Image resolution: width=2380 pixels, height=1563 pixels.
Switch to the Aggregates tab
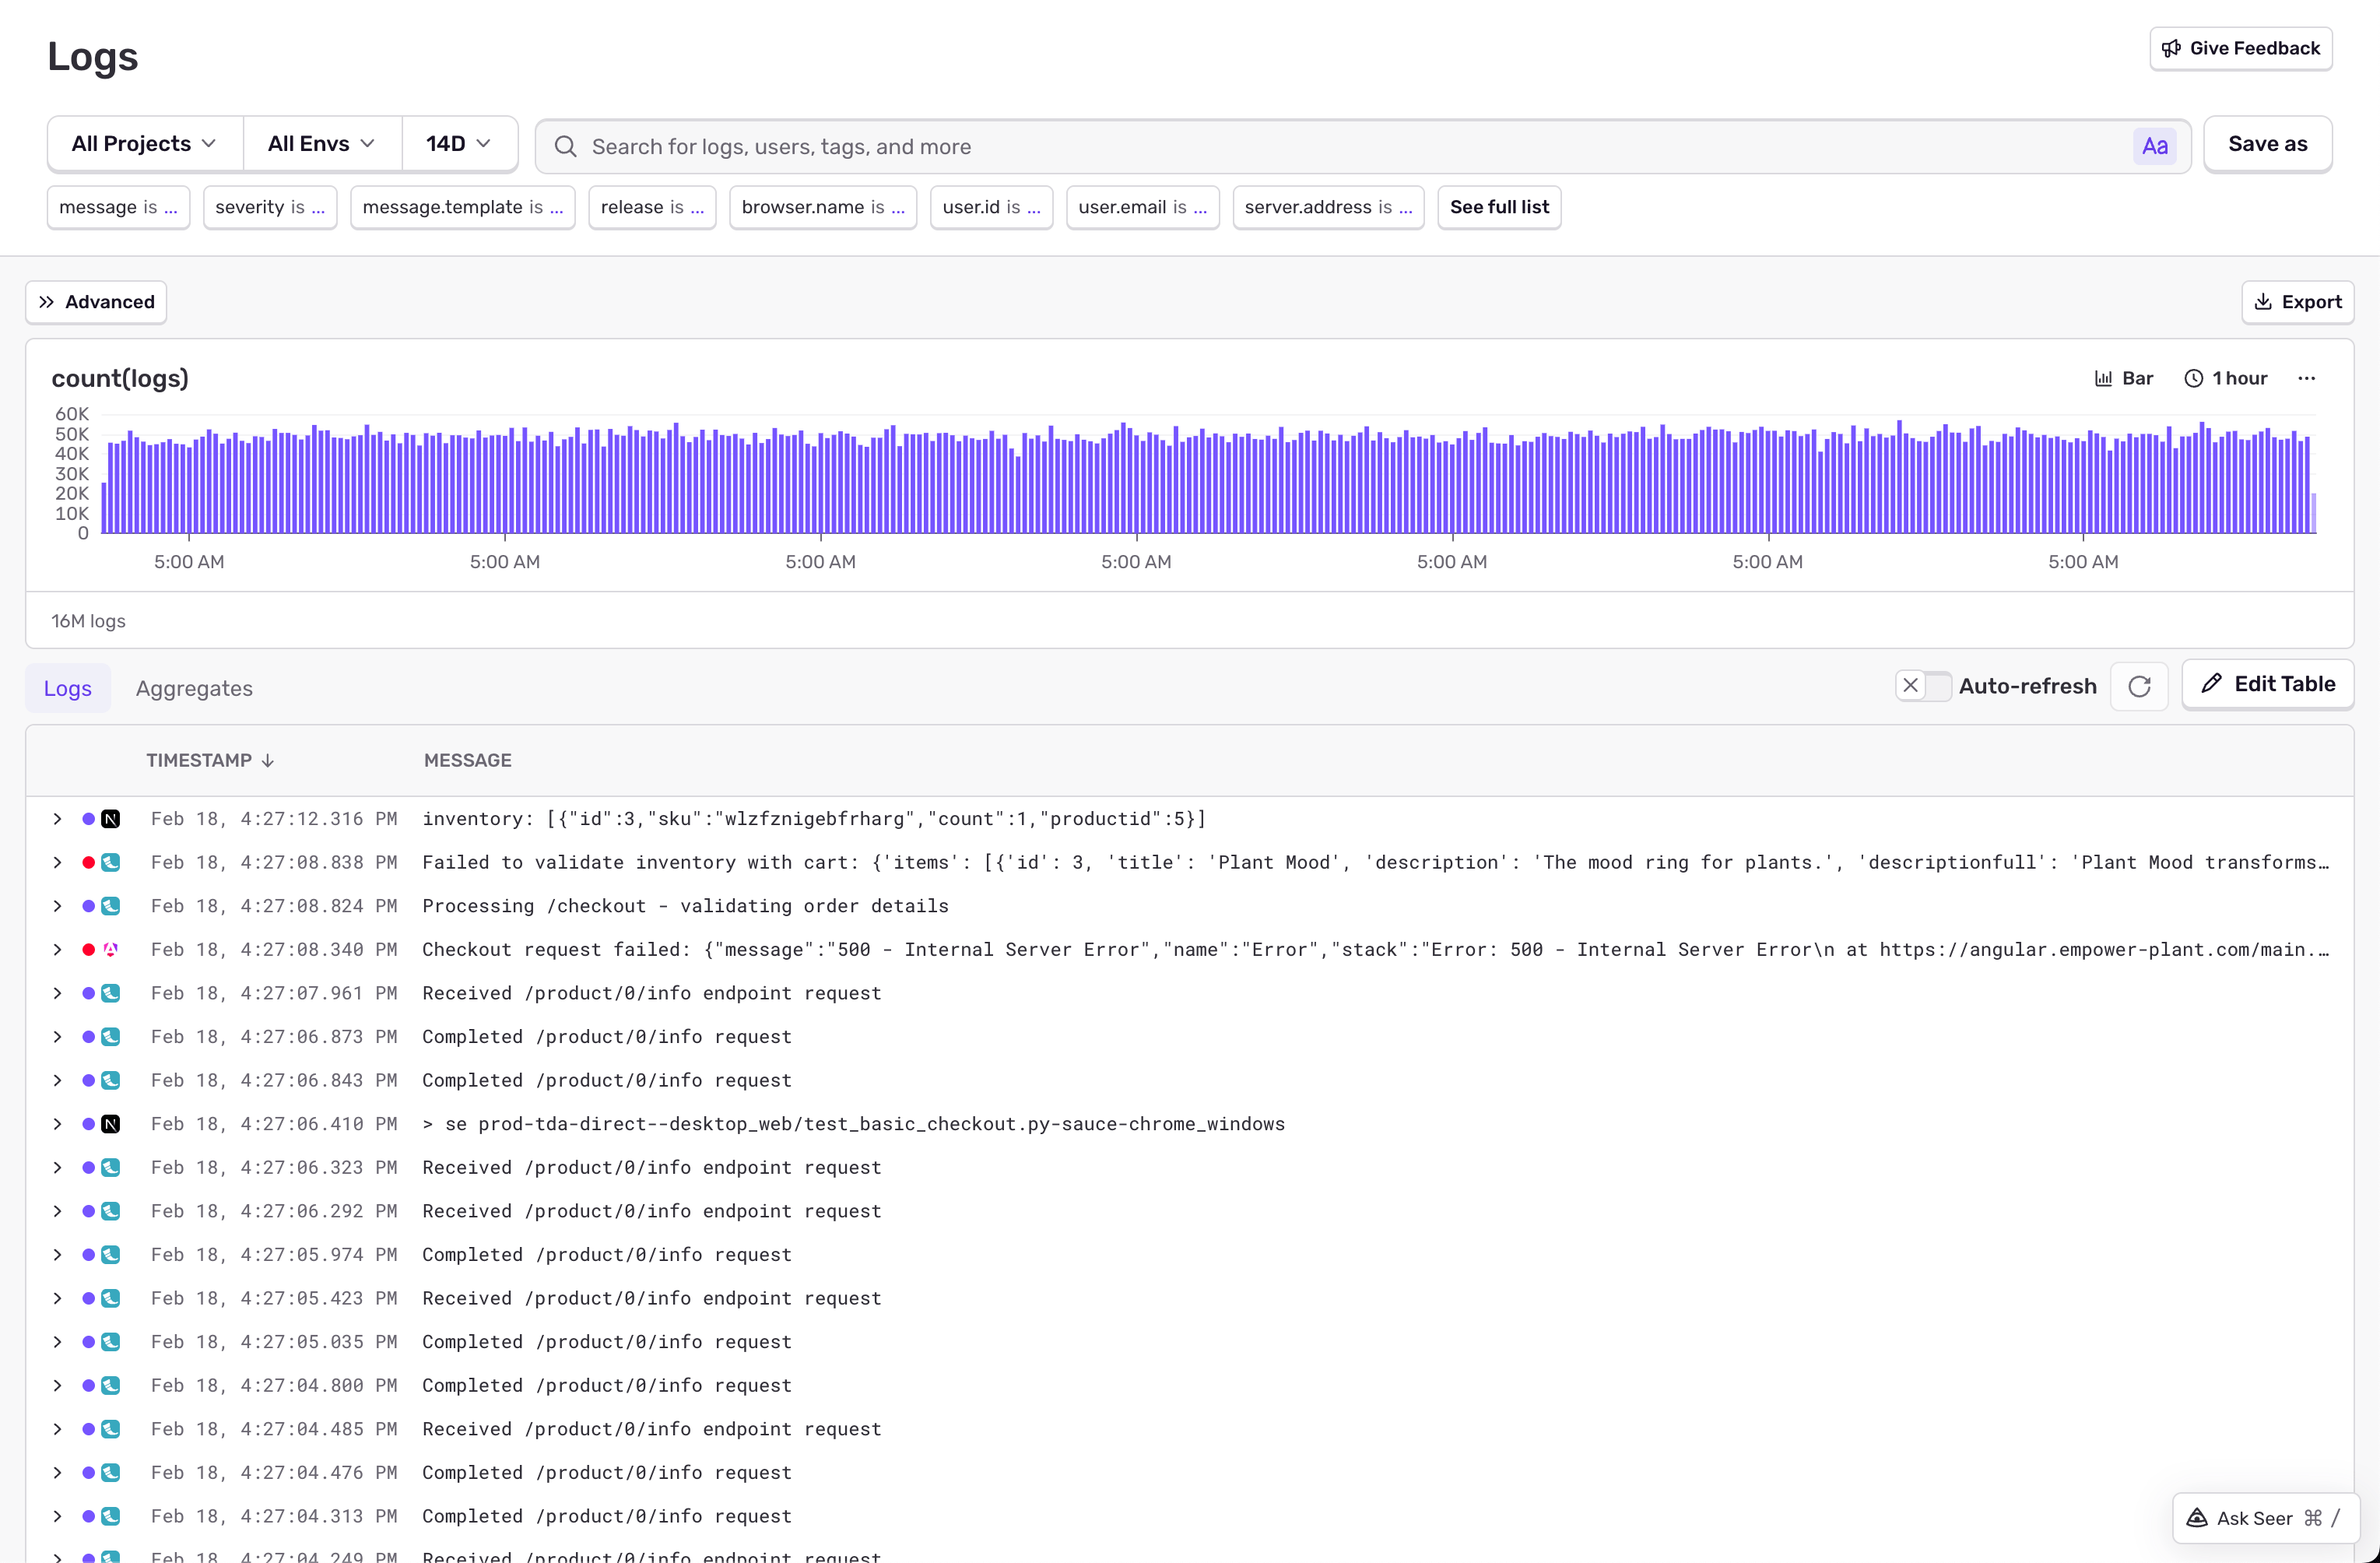[x=194, y=688]
